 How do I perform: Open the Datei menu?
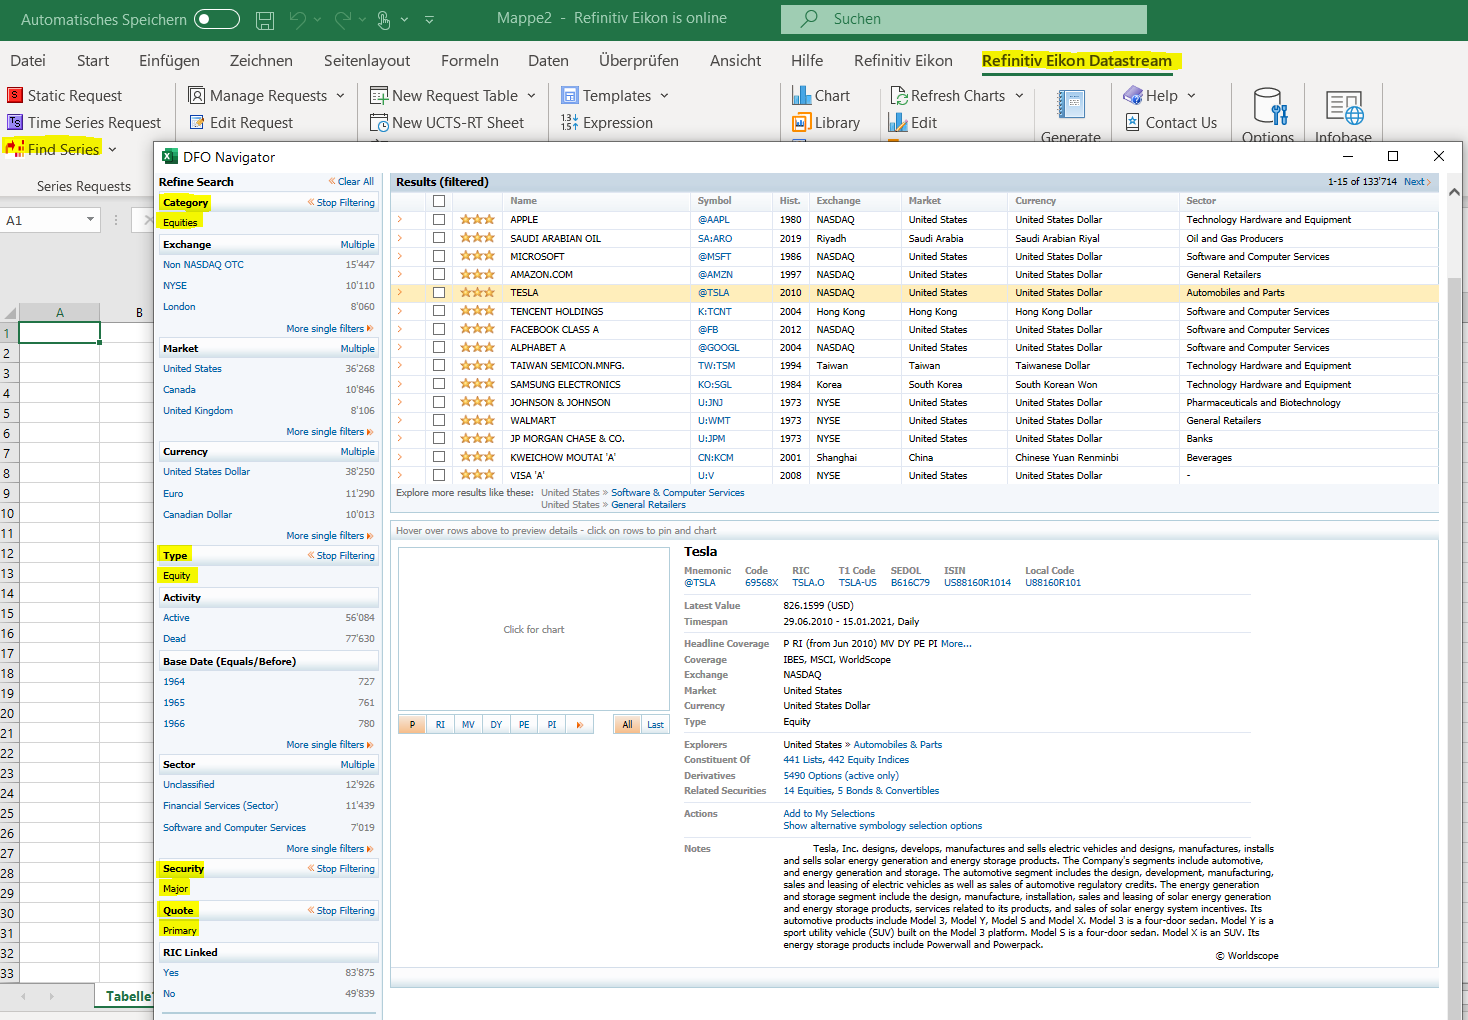click(x=28, y=60)
